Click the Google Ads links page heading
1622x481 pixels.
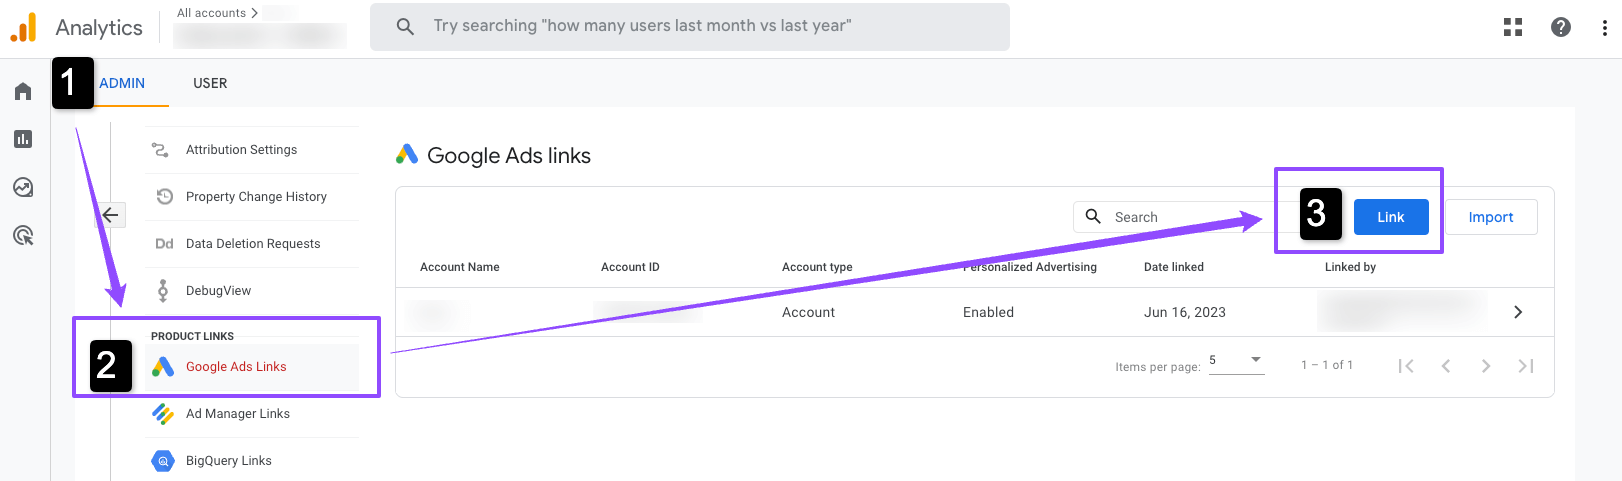508,155
